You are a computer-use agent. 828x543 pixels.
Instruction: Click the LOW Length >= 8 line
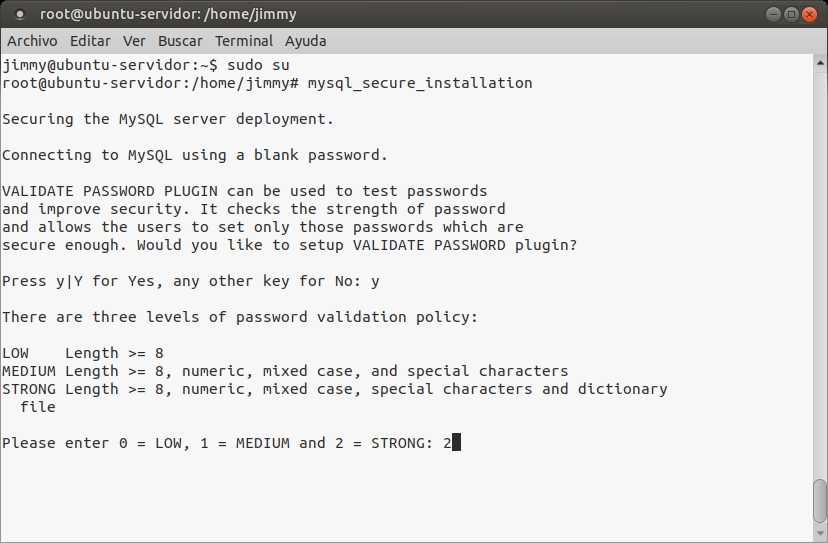[83, 353]
